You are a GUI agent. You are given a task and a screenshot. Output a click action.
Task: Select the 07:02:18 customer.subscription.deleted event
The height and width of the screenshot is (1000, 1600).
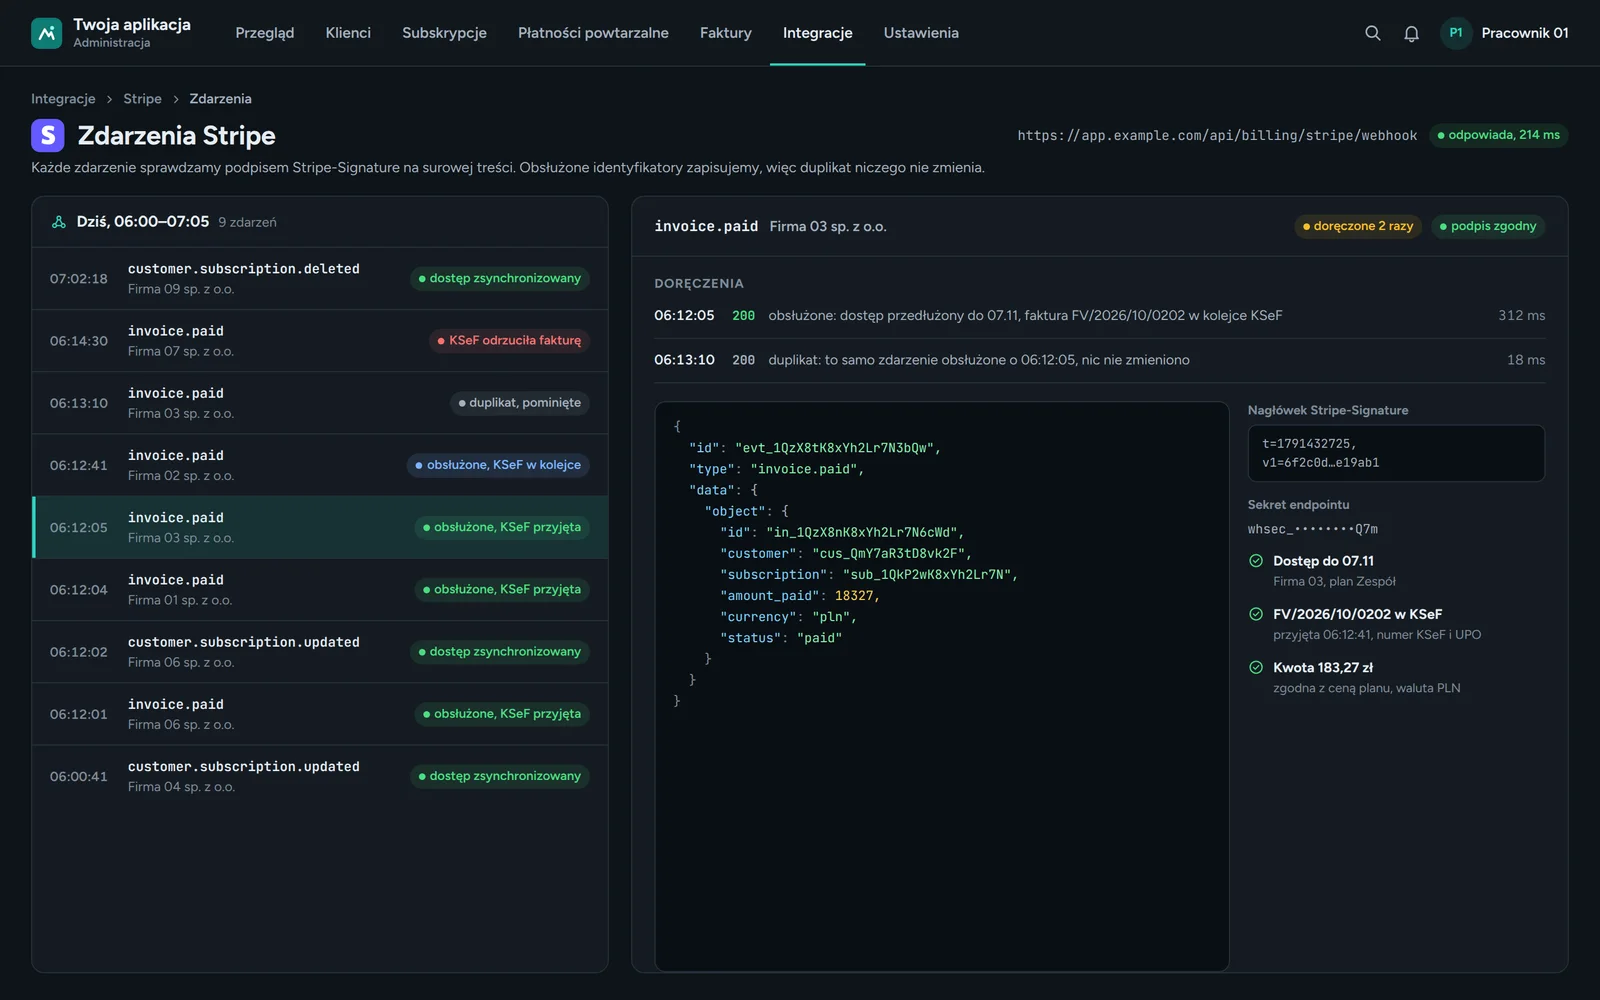click(x=320, y=279)
